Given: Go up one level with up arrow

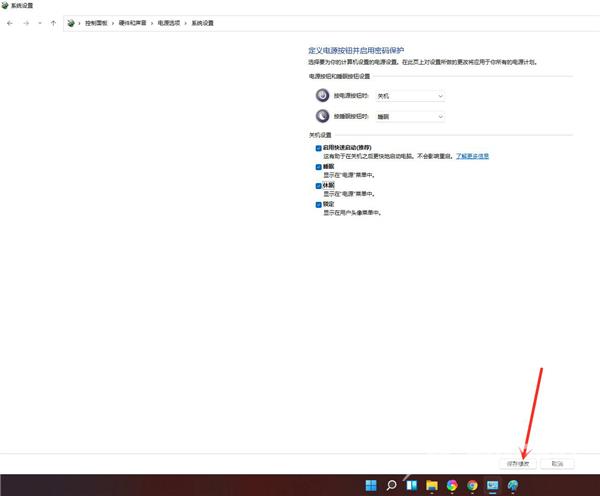Looking at the screenshot, I should click(x=53, y=23).
